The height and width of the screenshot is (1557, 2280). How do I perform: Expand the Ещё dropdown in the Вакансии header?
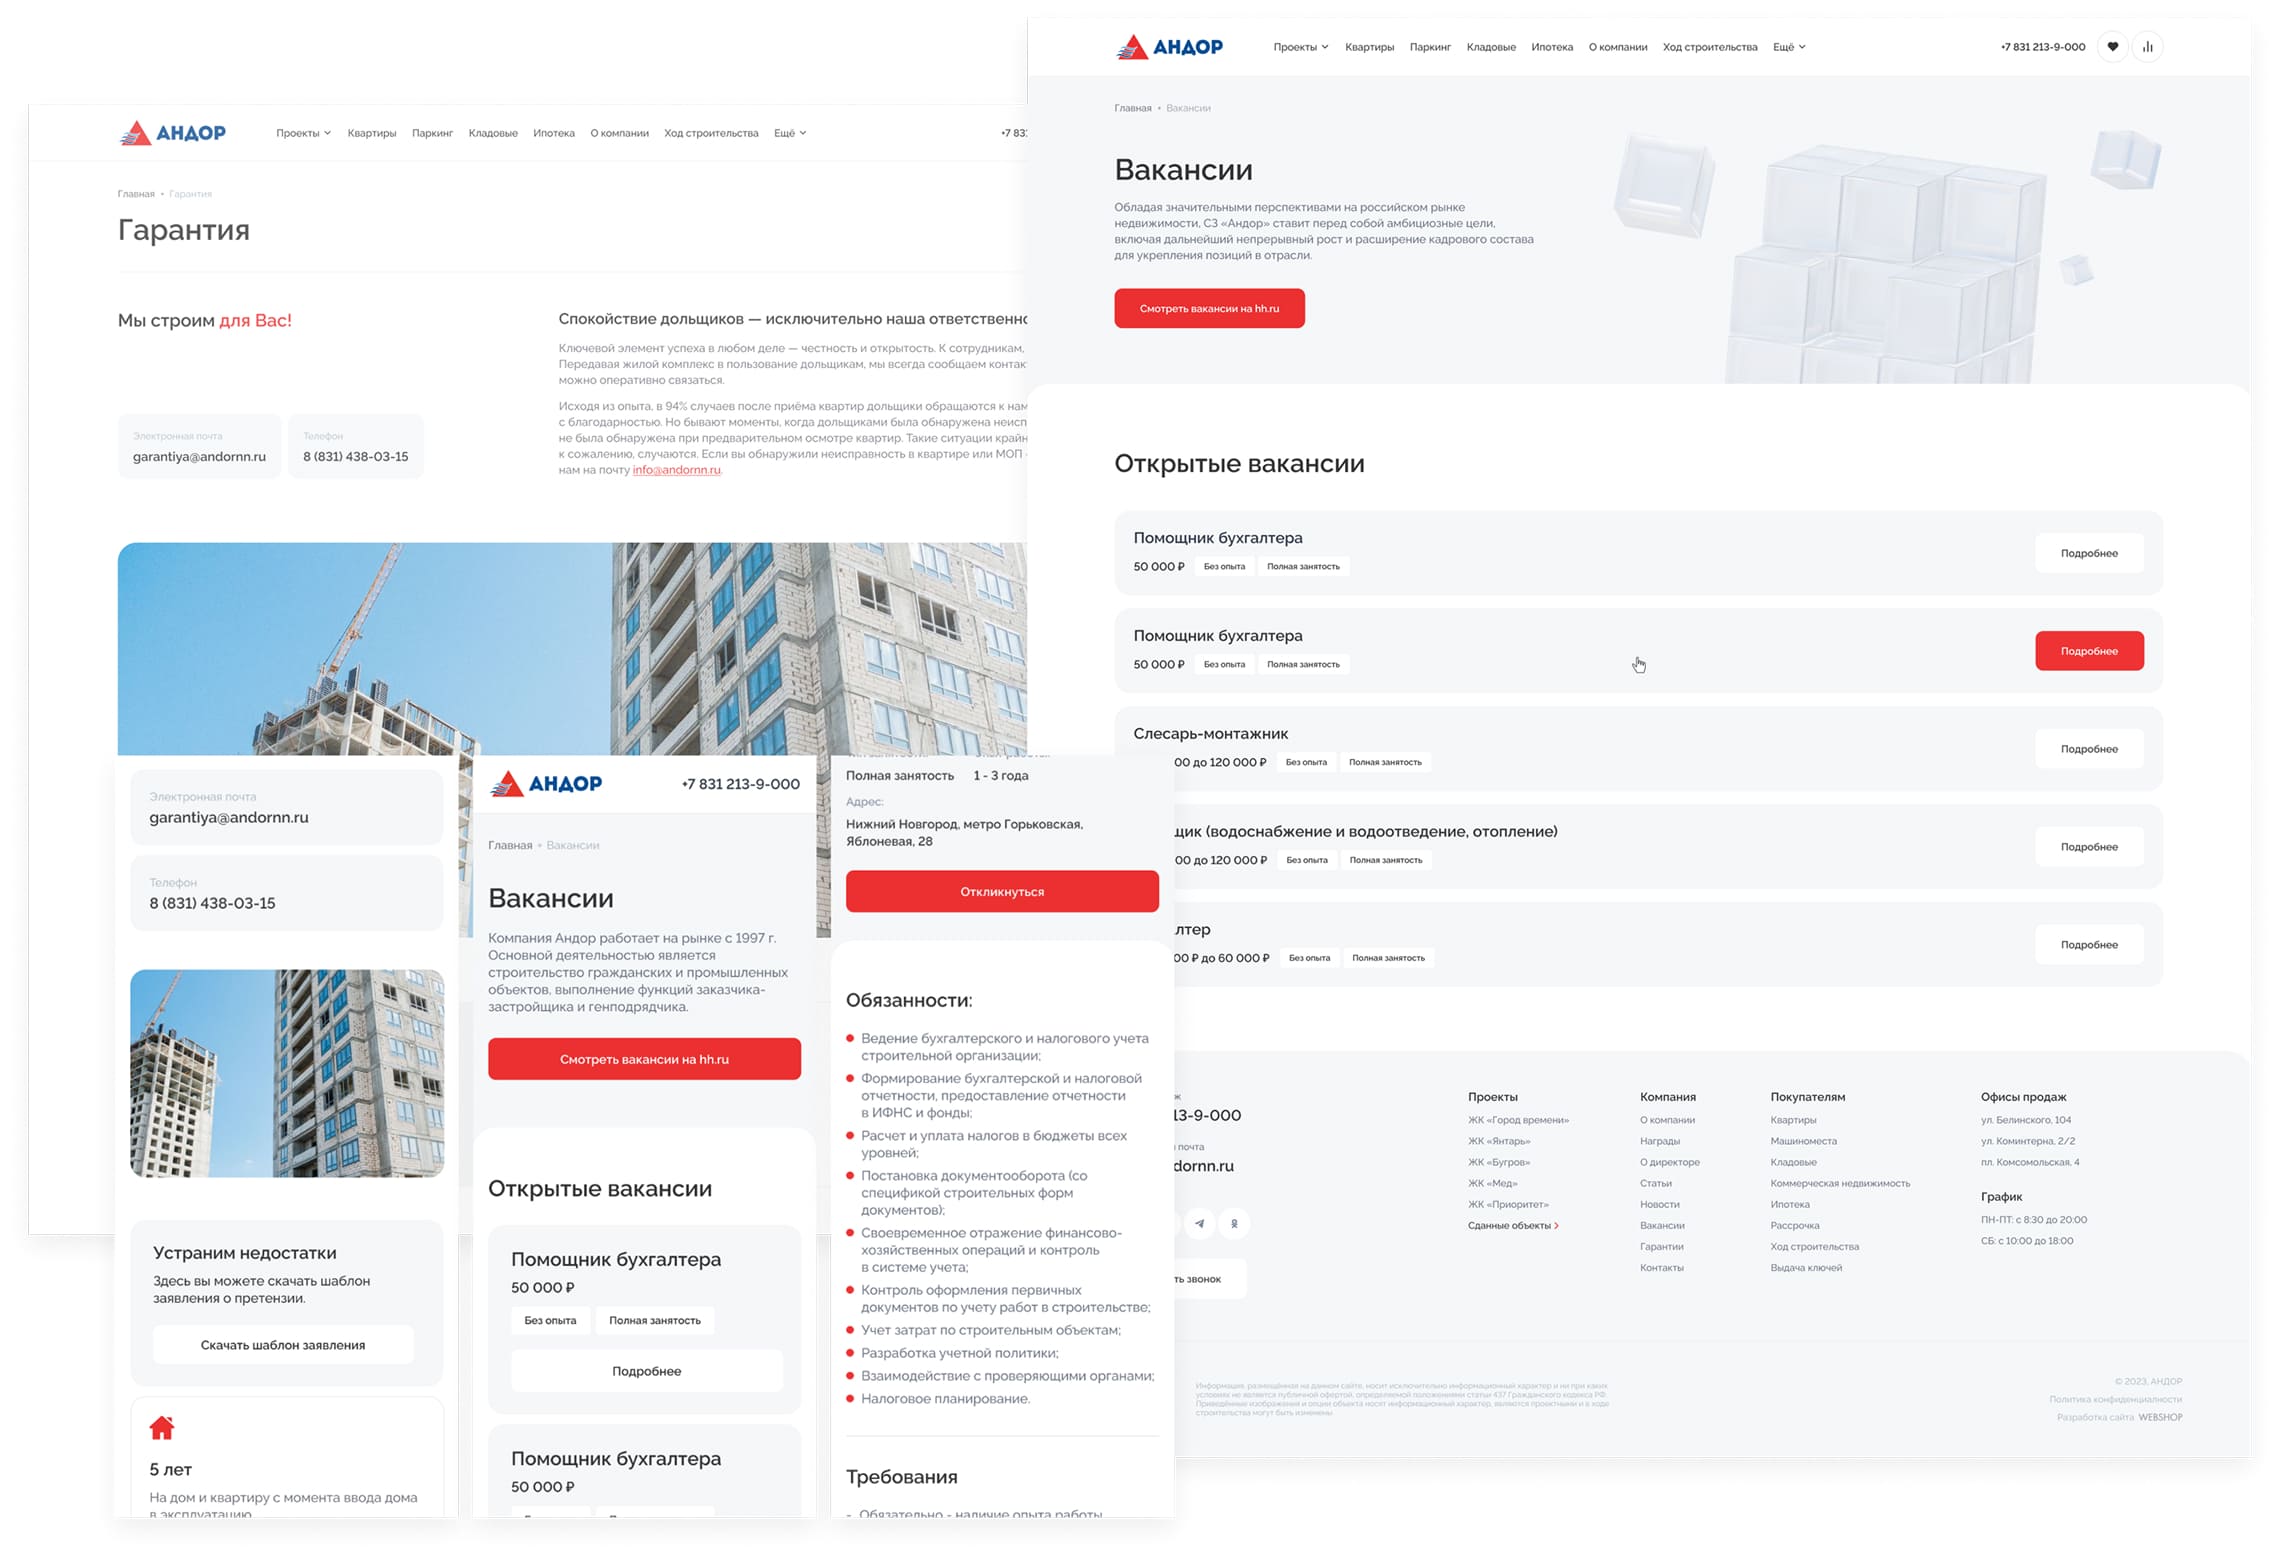1788,47
